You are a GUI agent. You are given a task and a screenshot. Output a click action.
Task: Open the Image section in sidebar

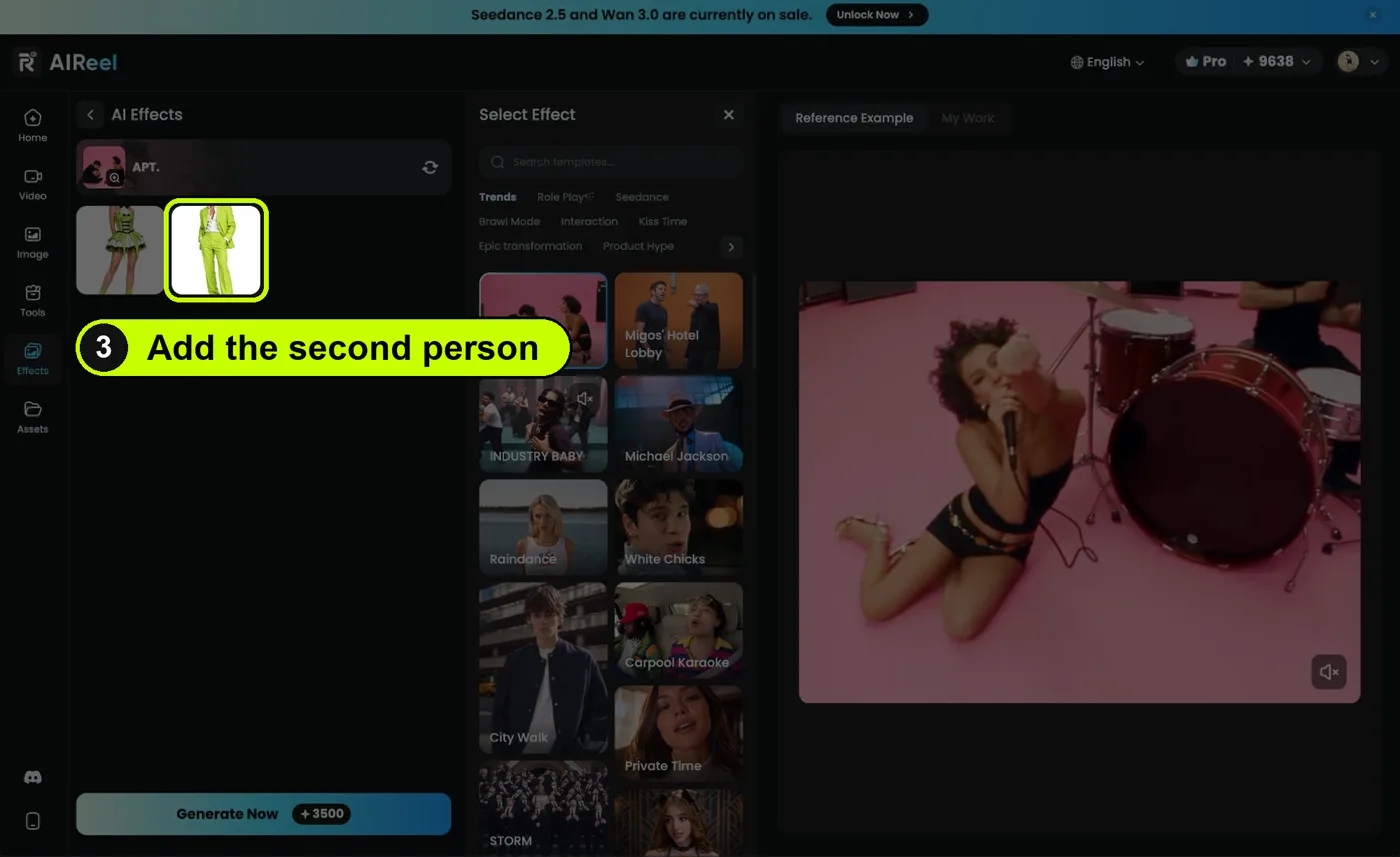(x=32, y=242)
